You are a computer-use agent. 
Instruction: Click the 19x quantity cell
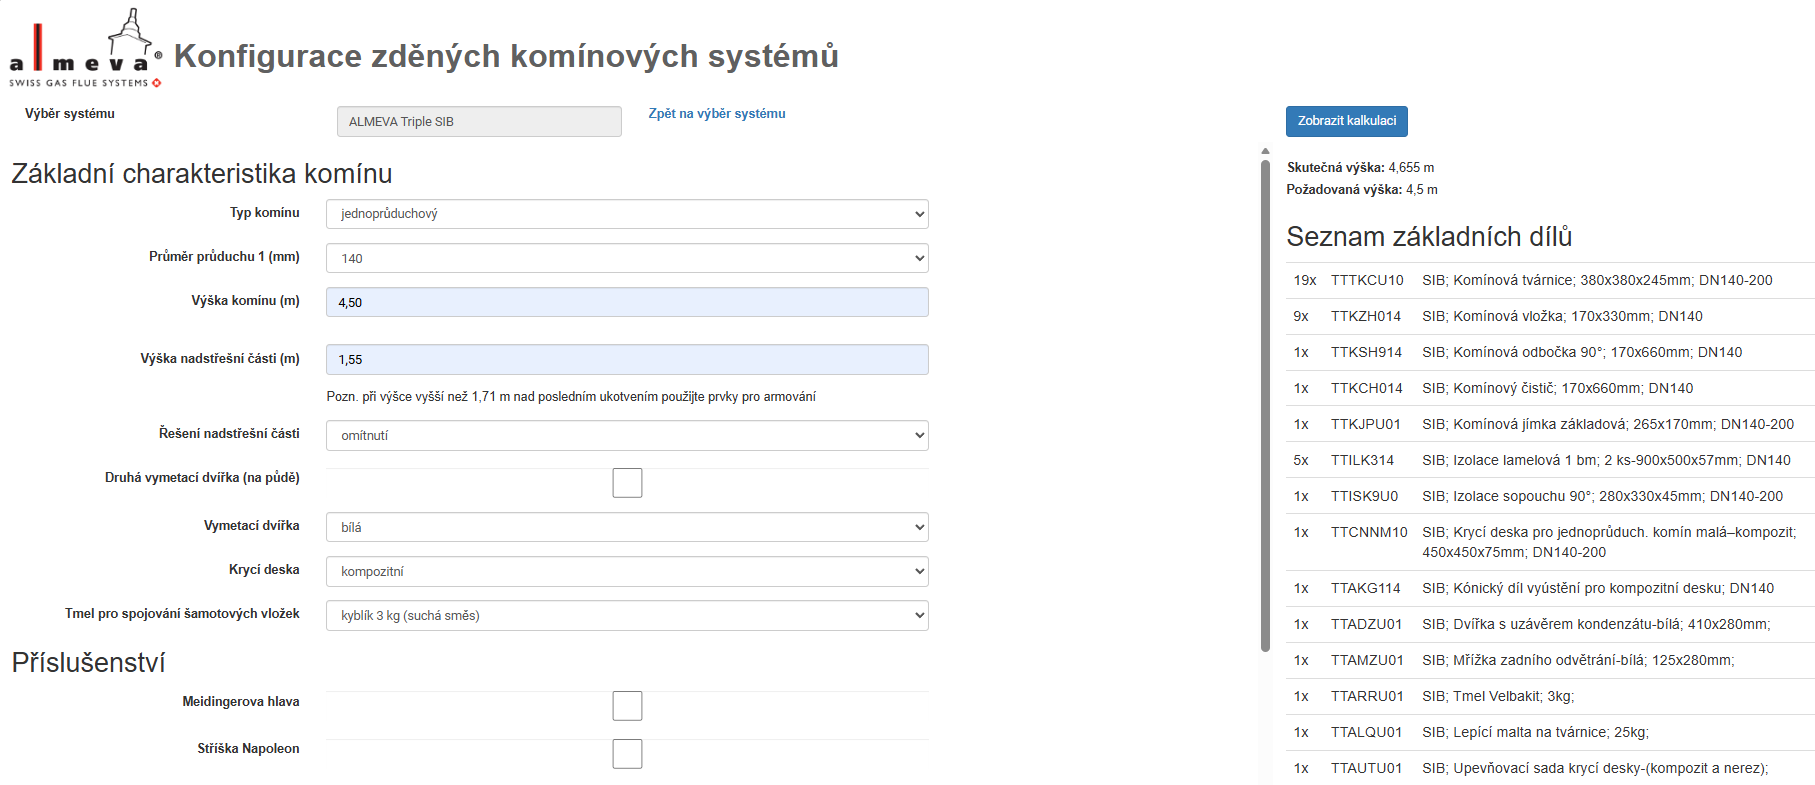click(1304, 280)
